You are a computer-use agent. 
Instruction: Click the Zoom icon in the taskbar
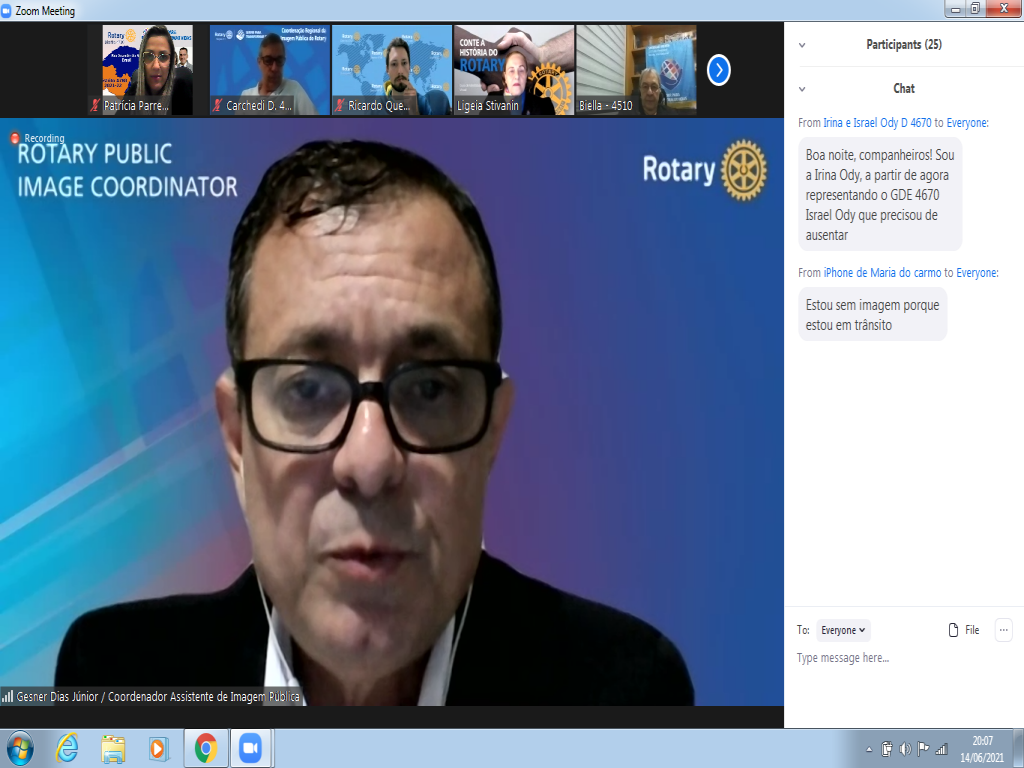(249, 748)
